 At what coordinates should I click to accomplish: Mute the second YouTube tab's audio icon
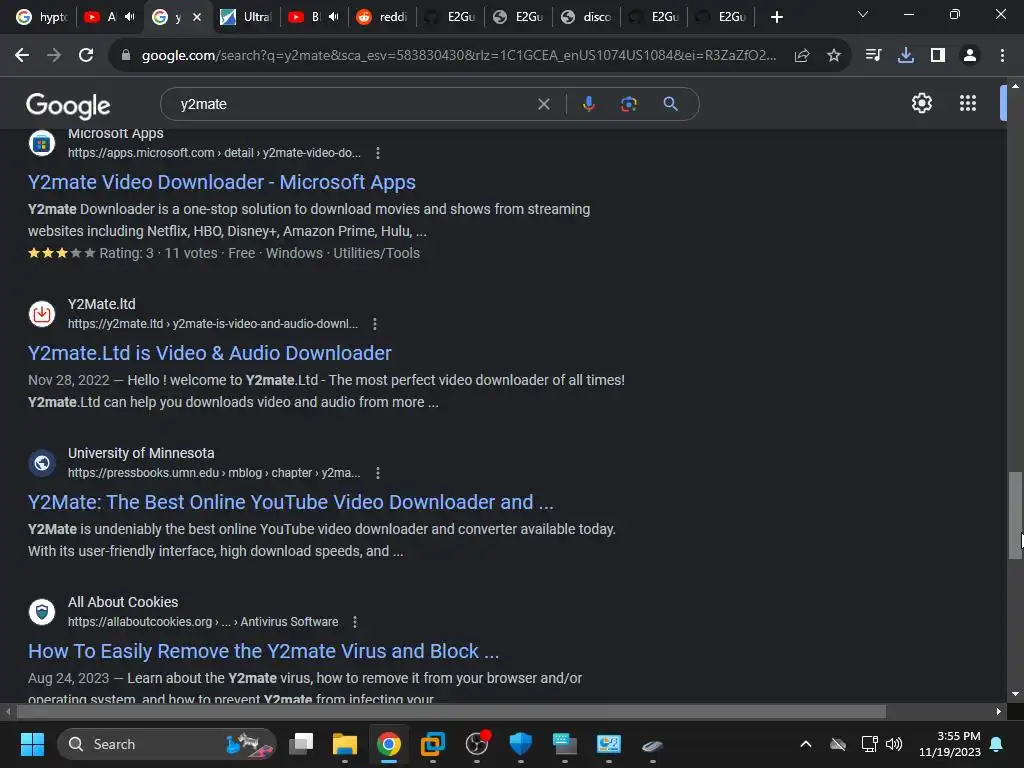coord(334,17)
